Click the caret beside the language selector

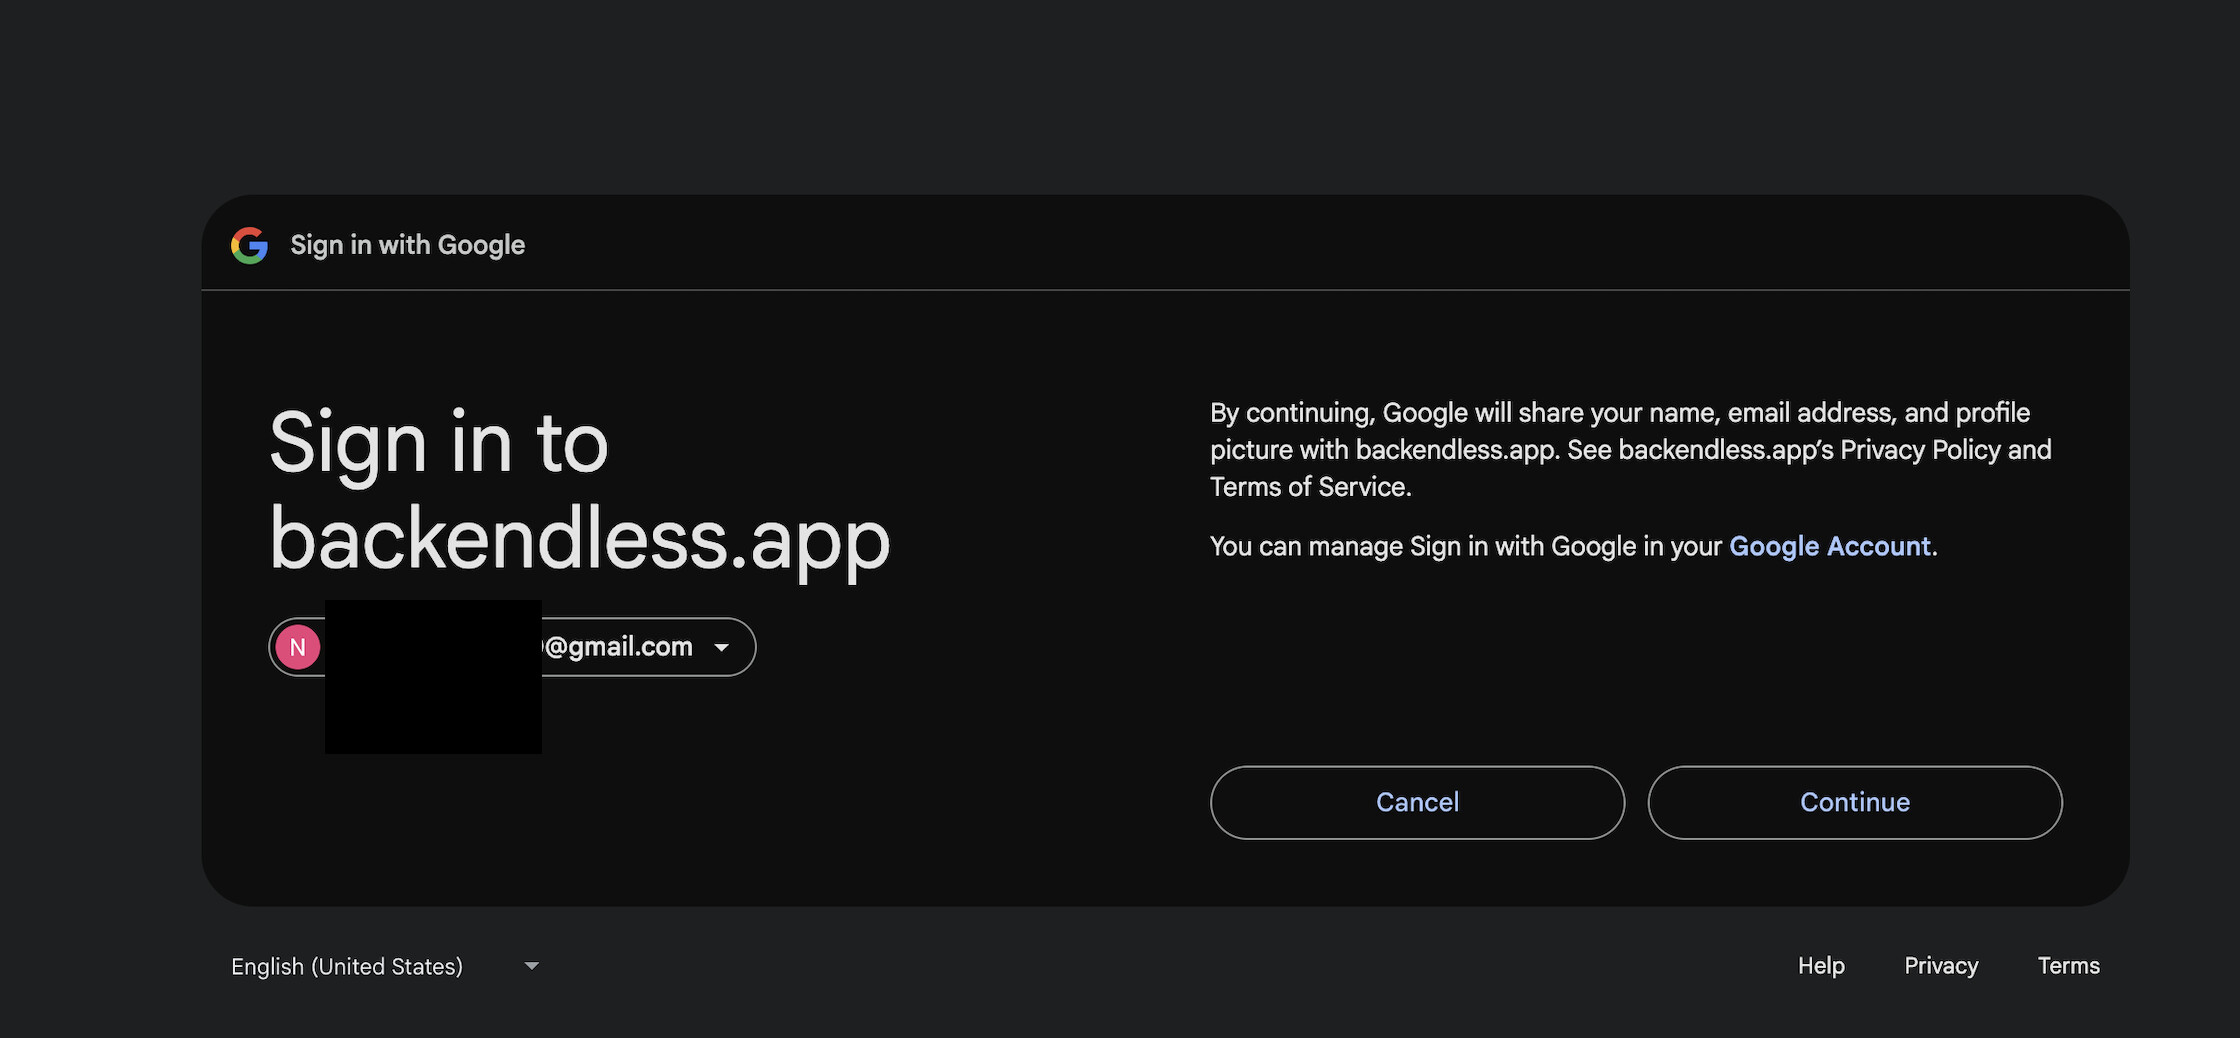(x=532, y=966)
